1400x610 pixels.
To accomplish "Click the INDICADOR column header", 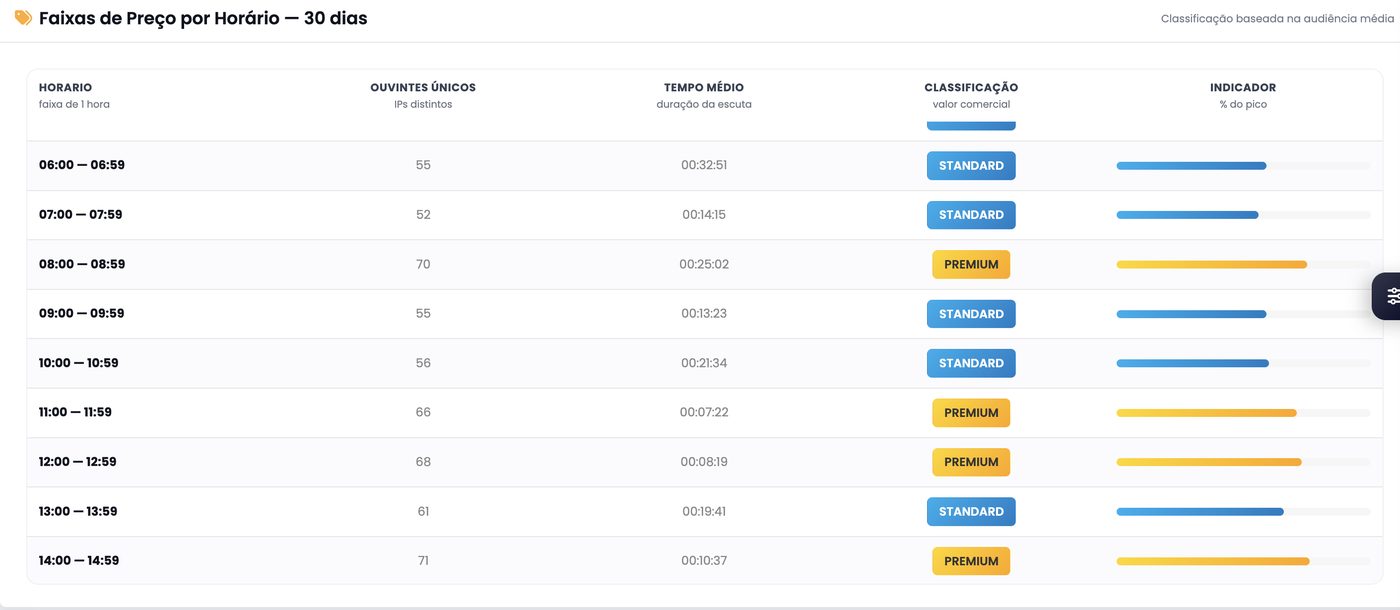I will tap(1243, 87).
